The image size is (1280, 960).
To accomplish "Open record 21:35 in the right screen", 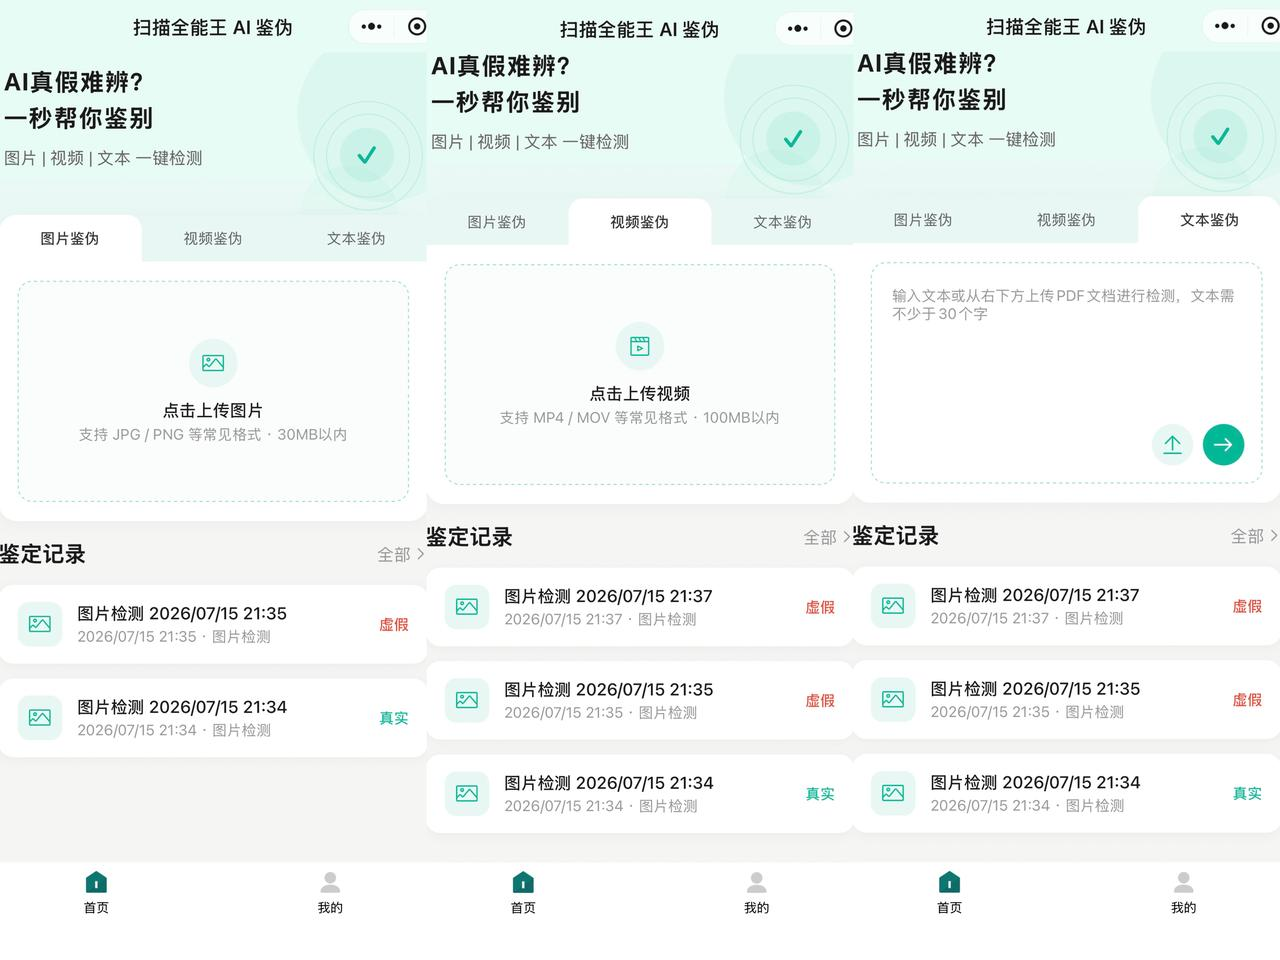I will tap(1066, 699).
